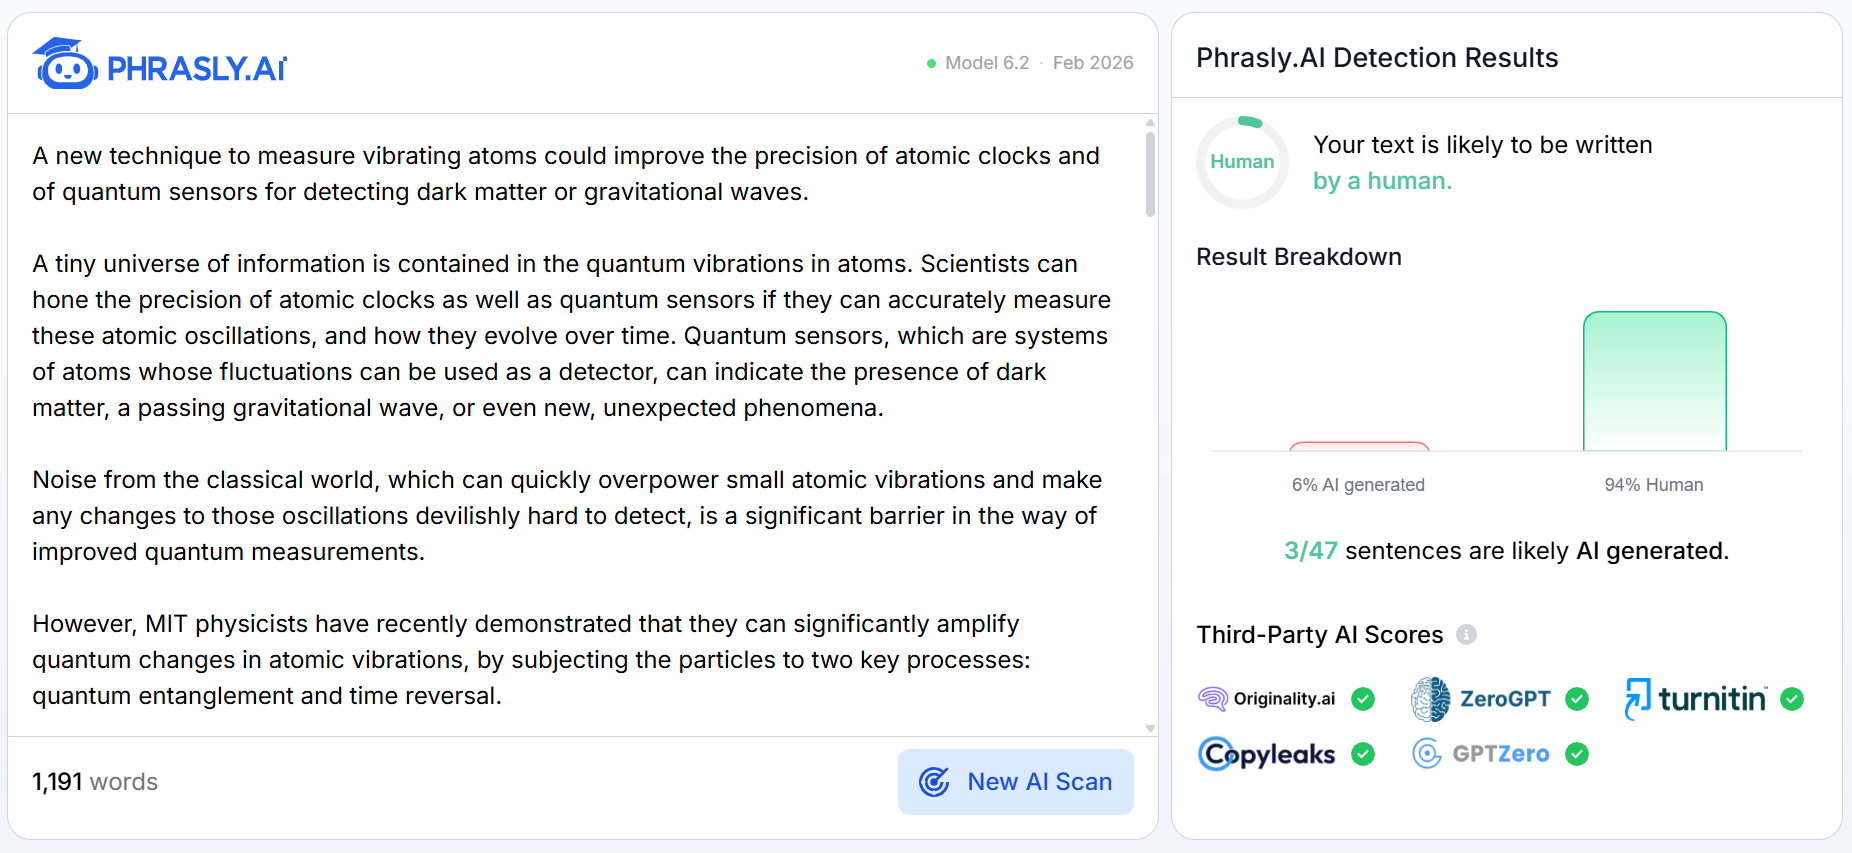
Task: Start a New AI Scan
Action: pos(1016,782)
